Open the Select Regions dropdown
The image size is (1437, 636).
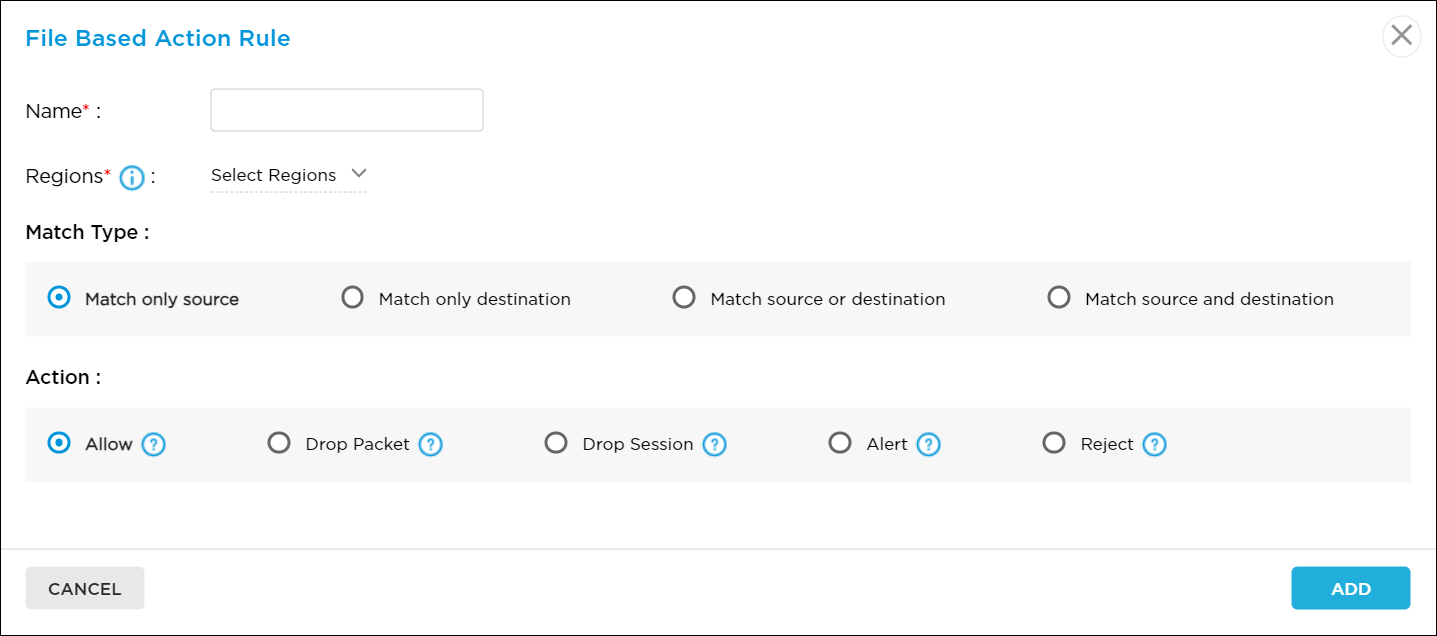(x=272, y=175)
